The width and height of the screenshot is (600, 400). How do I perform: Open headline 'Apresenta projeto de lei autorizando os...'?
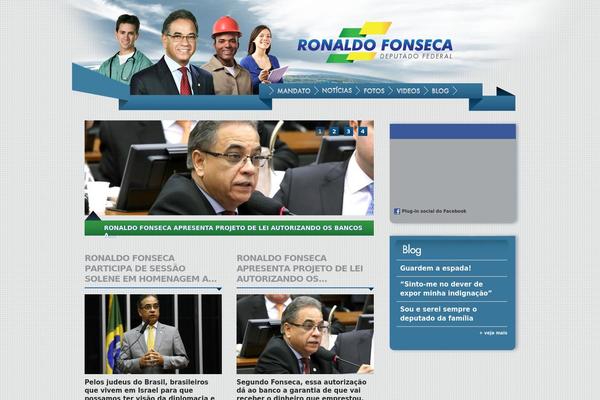tap(300, 268)
